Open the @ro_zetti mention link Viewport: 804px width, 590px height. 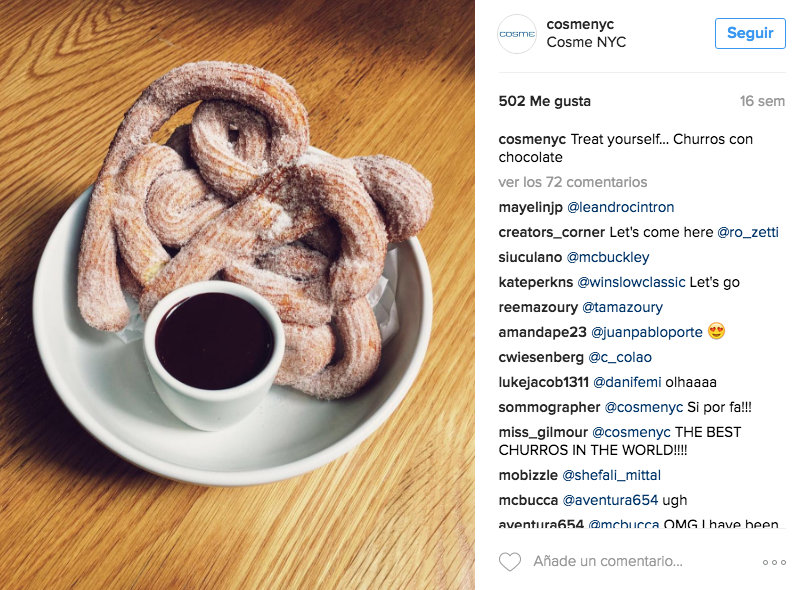(x=748, y=232)
